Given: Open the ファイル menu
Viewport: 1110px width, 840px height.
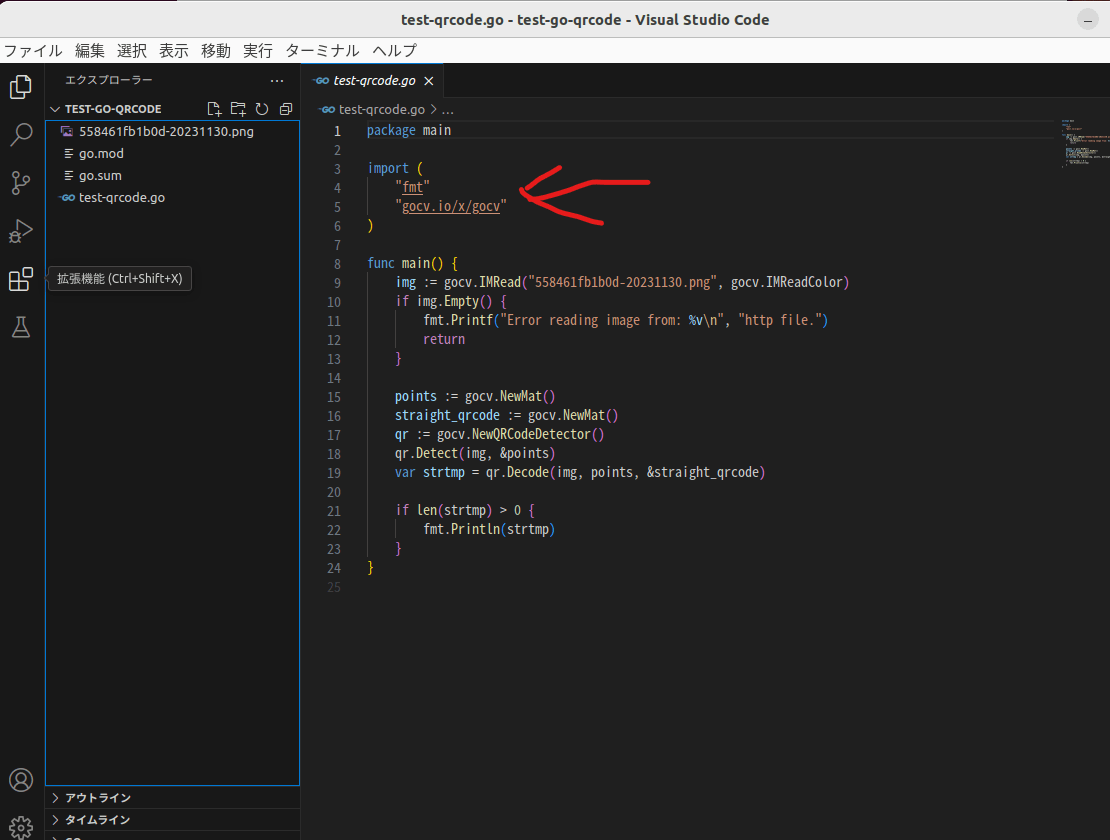Looking at the screenshot, I should (x=33, y=51).
